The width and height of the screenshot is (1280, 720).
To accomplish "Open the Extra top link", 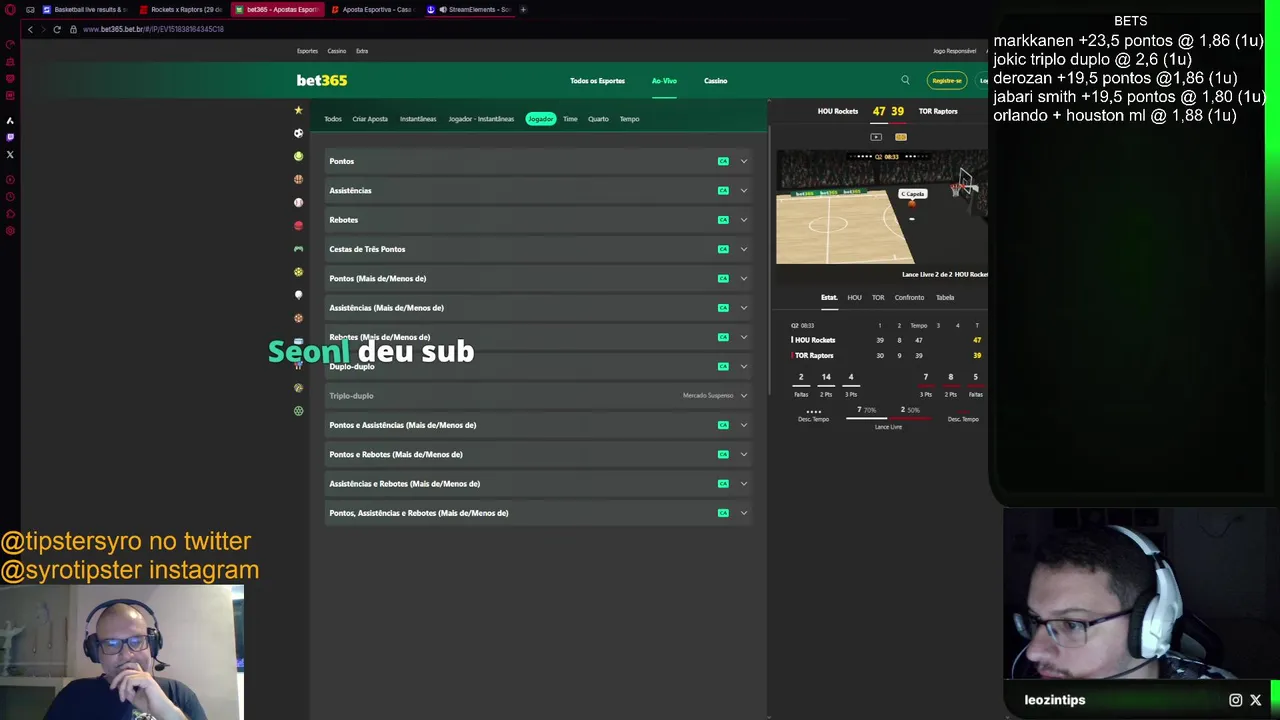I will tap(362, 51).
